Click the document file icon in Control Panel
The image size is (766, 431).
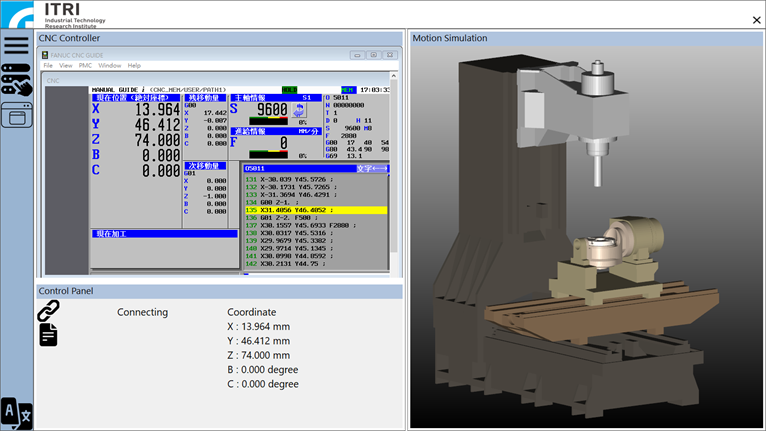(48, 335)
